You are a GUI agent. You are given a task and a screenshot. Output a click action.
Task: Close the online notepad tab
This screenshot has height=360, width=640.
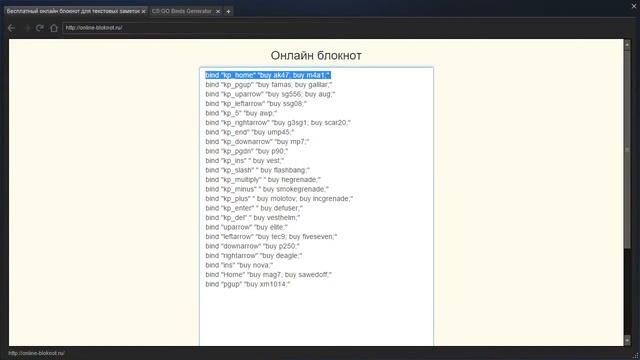(x=143, y=11)
